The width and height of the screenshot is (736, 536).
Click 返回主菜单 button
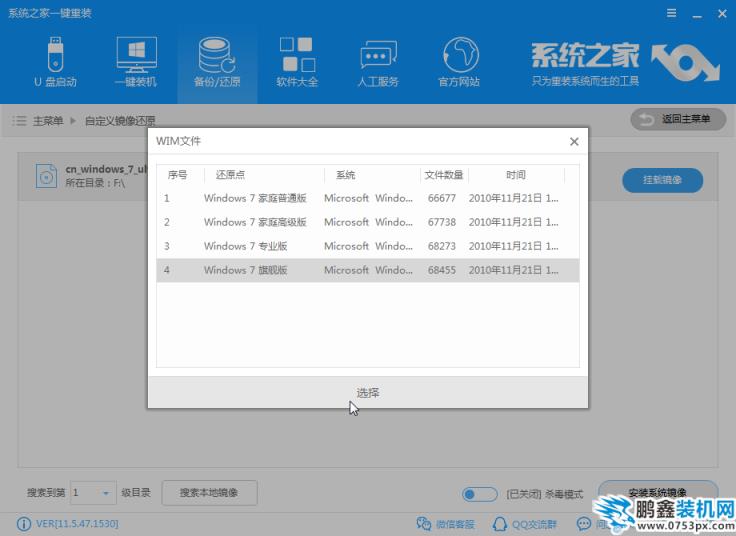click(x=678, y=119)
